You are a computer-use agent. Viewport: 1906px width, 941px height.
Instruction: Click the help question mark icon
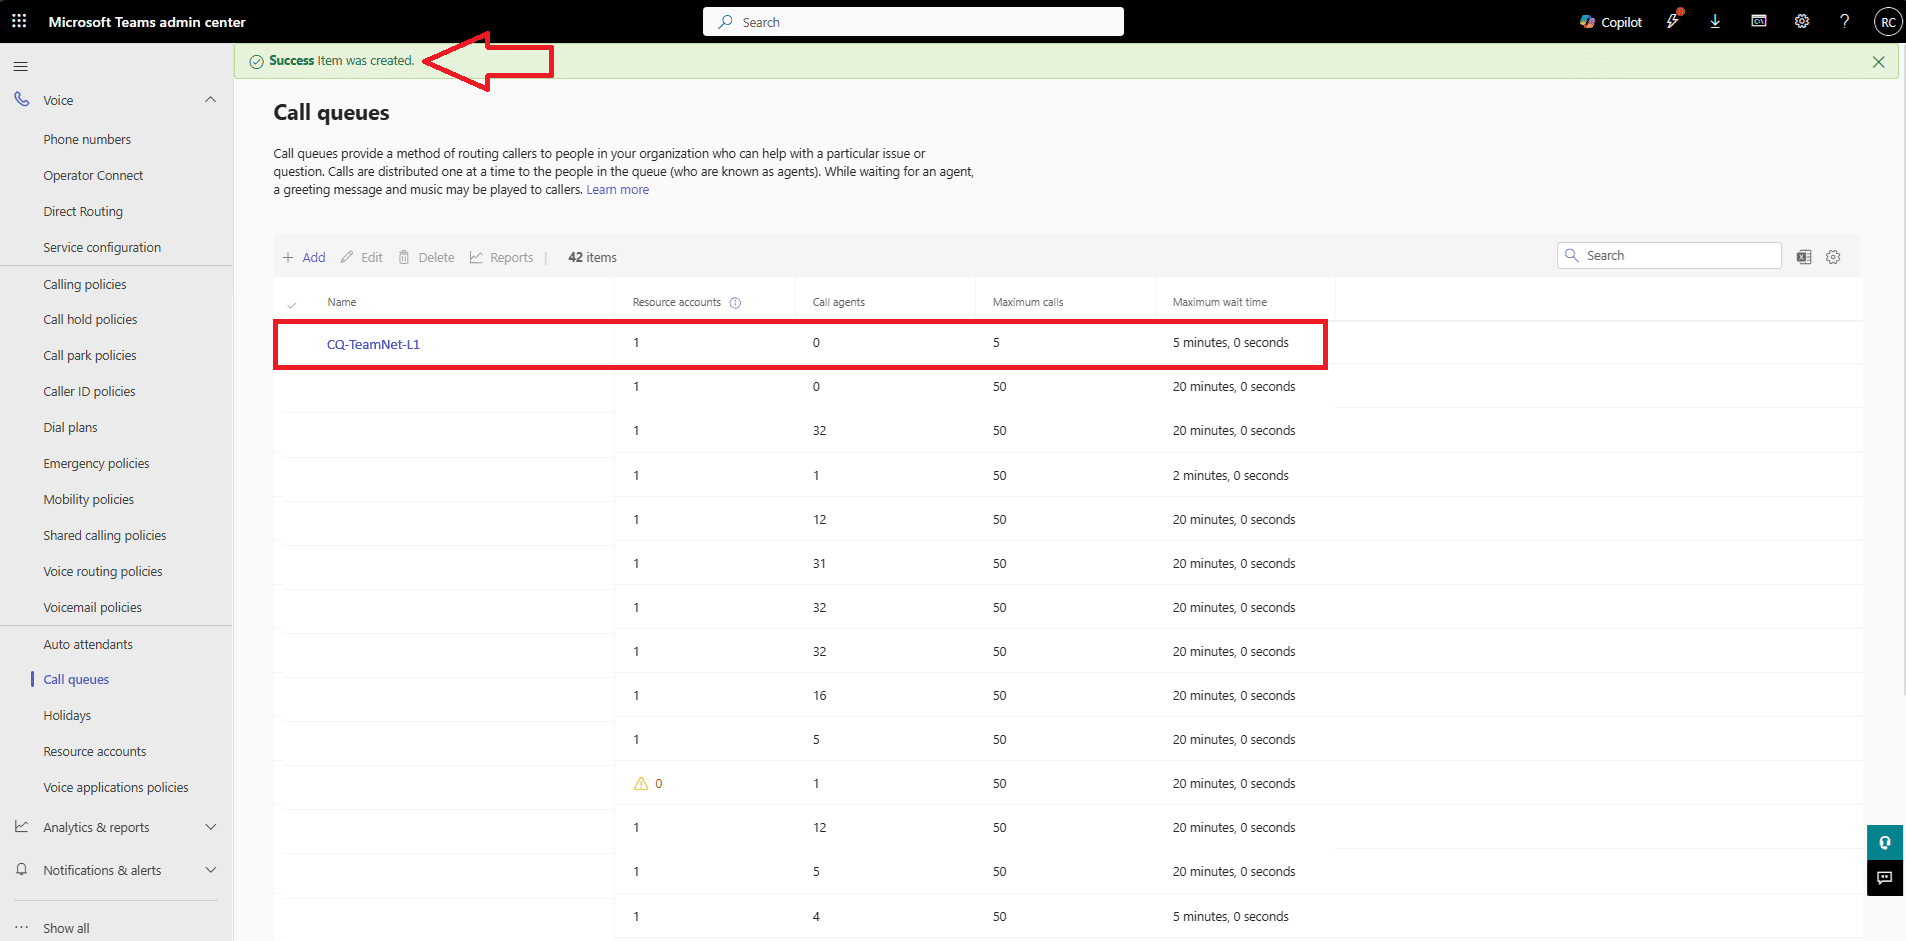[x=1844, y=22]
